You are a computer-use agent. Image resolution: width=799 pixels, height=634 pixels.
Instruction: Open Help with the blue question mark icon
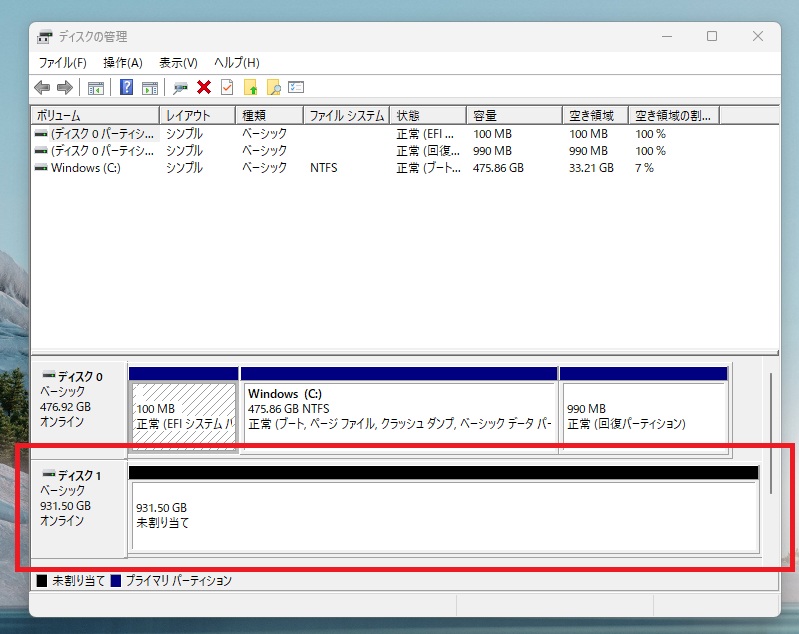126,87
